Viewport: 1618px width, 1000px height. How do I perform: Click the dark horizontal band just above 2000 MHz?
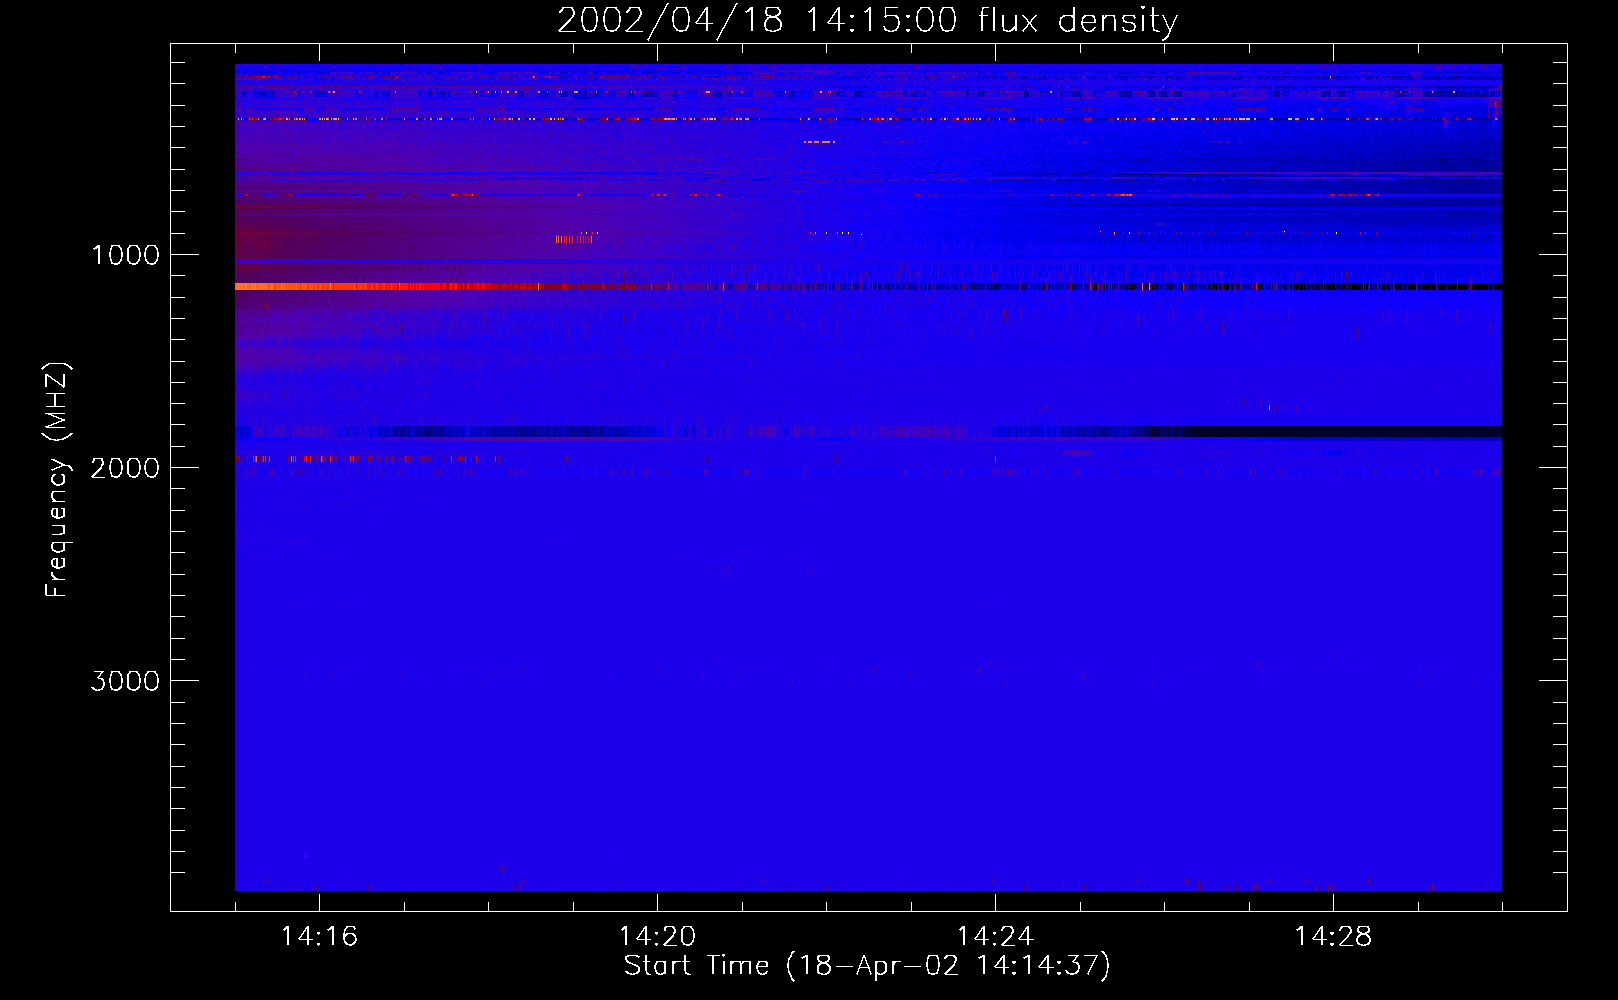coord(868,432)
